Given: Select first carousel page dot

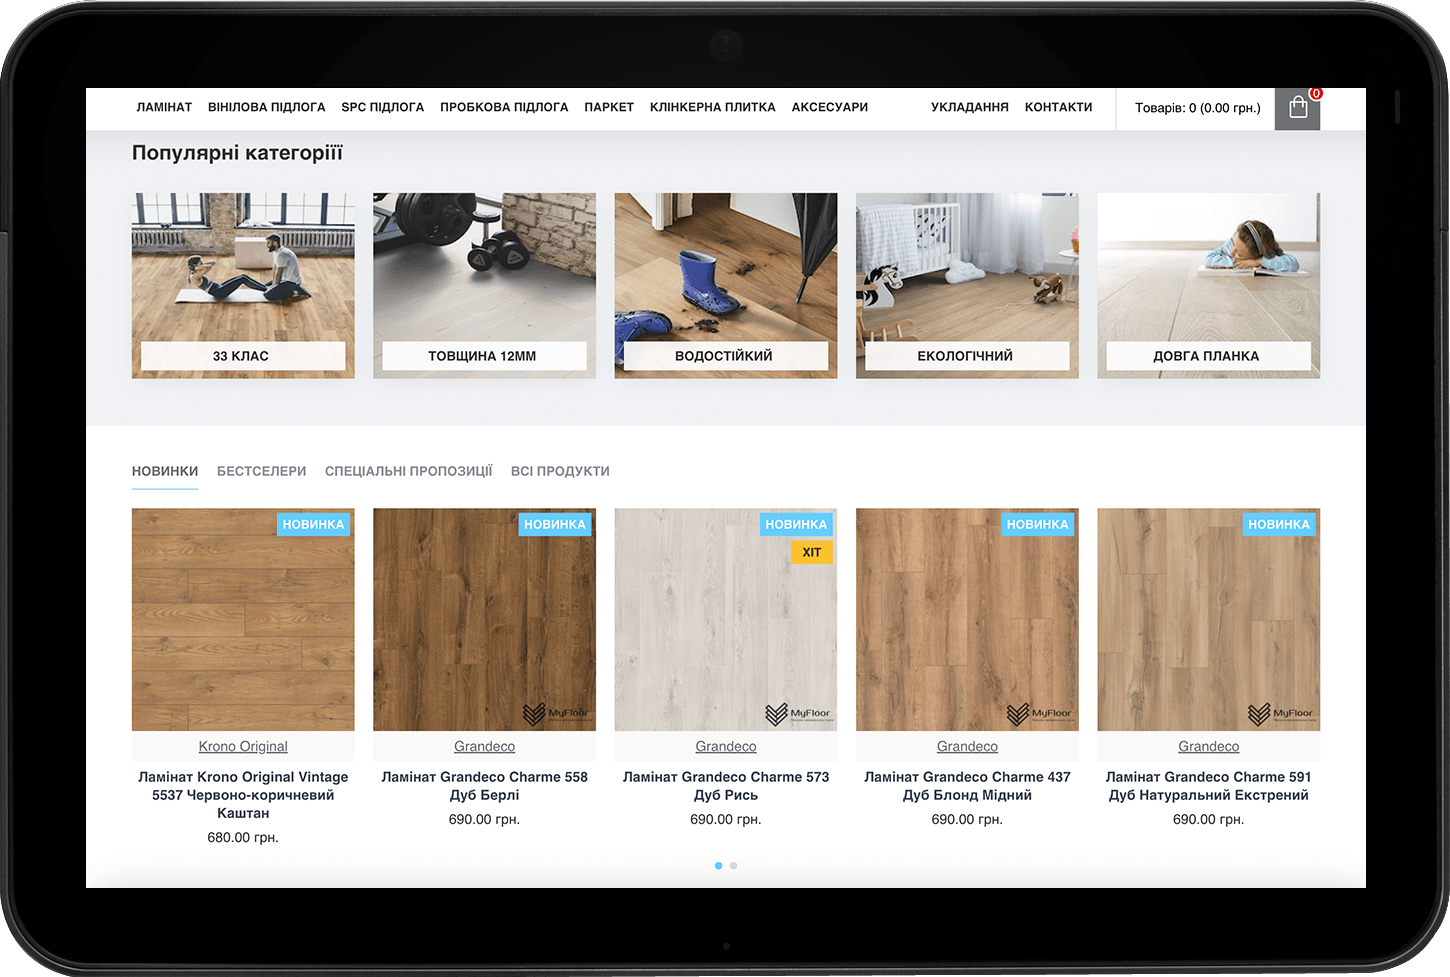Looking at the screenshot, I should [718, 866].
